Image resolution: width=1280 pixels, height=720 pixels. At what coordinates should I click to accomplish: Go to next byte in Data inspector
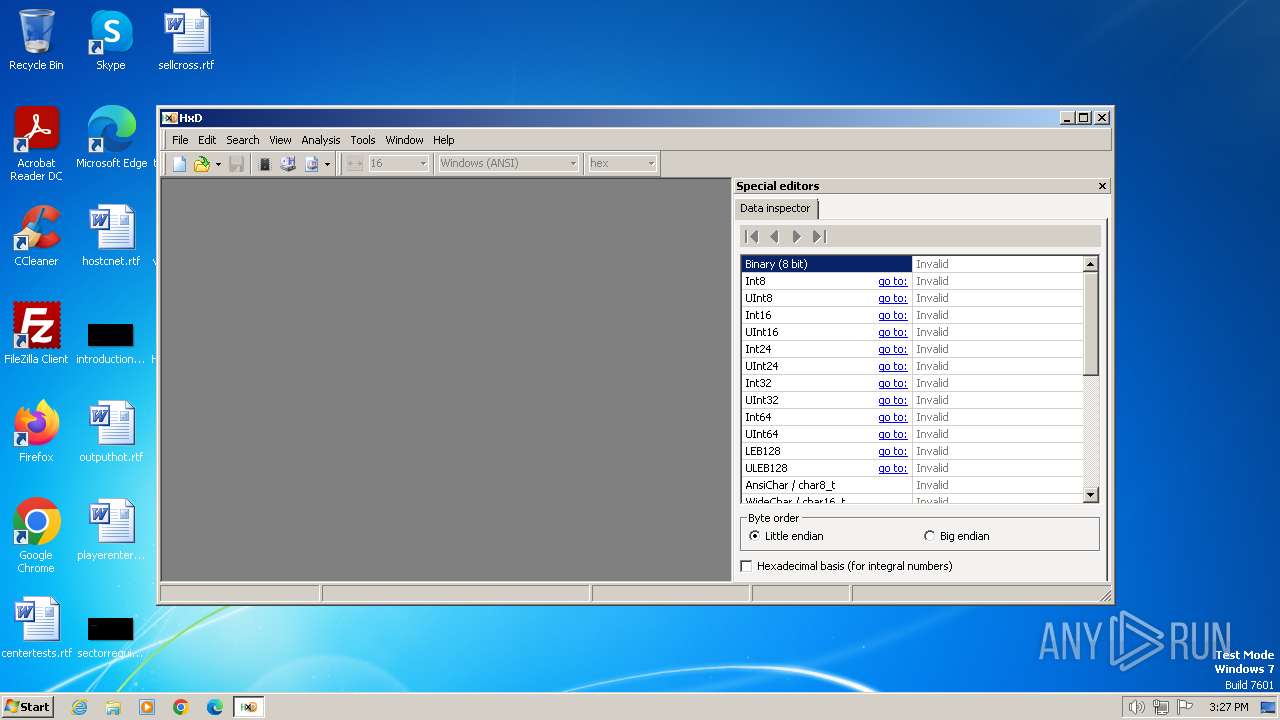point(796,236)
